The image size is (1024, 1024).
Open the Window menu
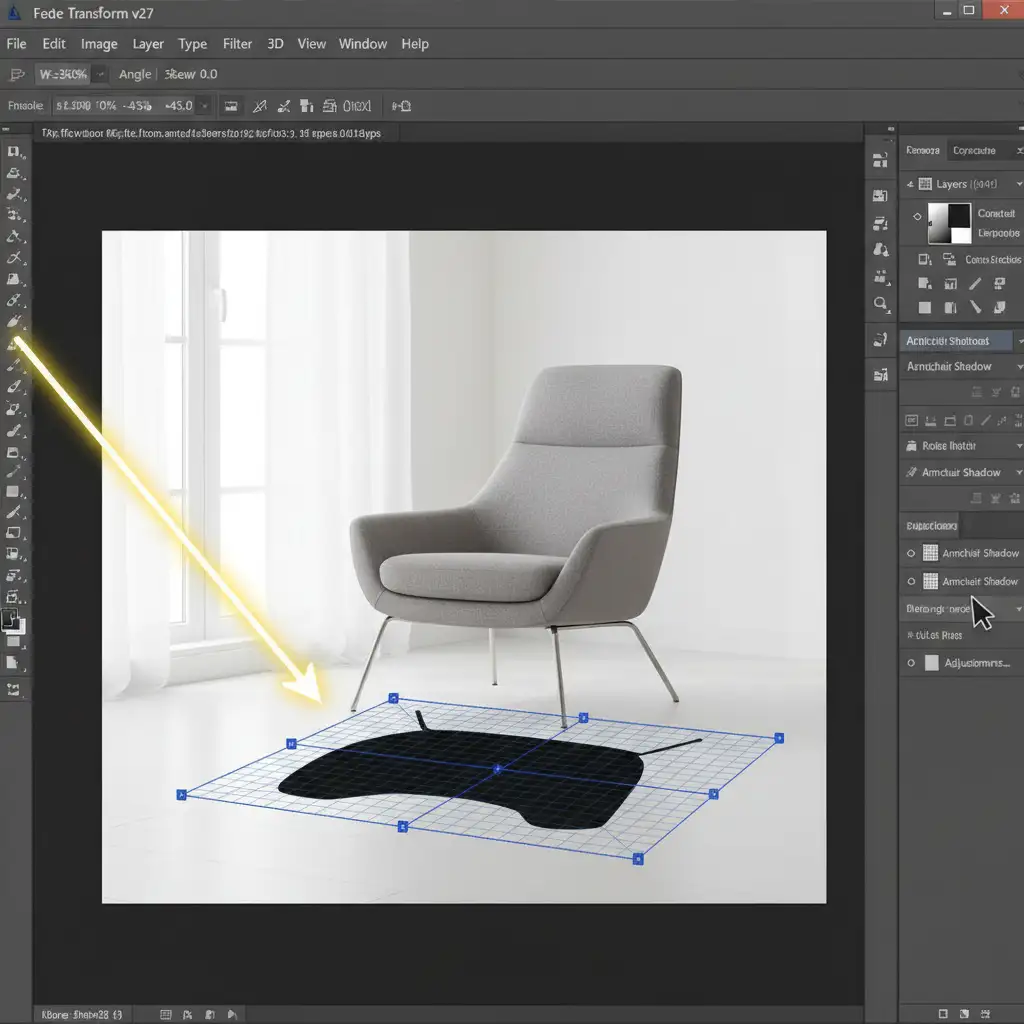pyautogui.click(x=363, y=44)
